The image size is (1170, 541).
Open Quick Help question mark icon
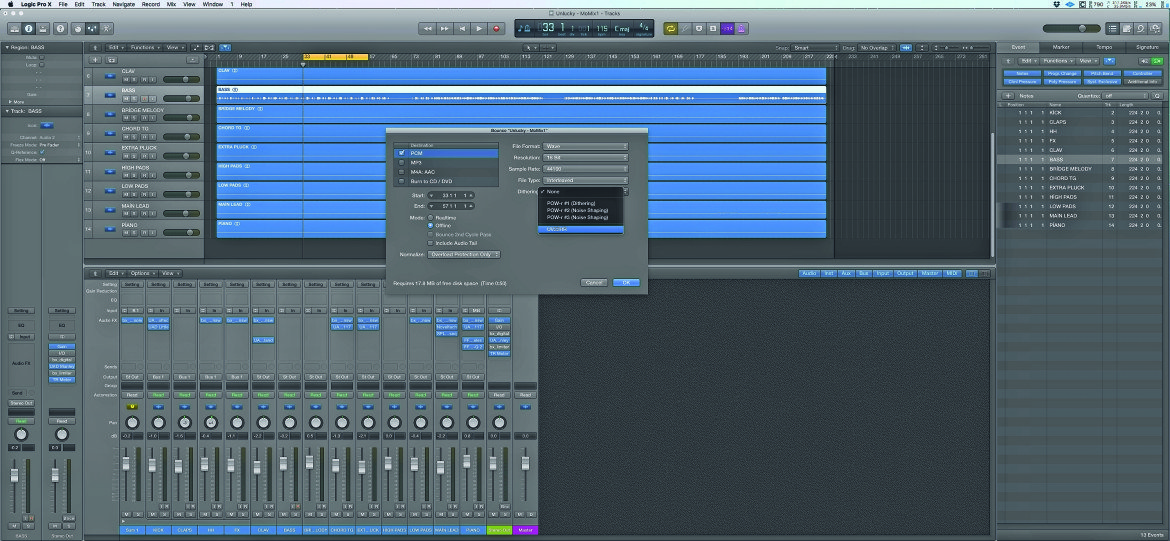[60, 28]
